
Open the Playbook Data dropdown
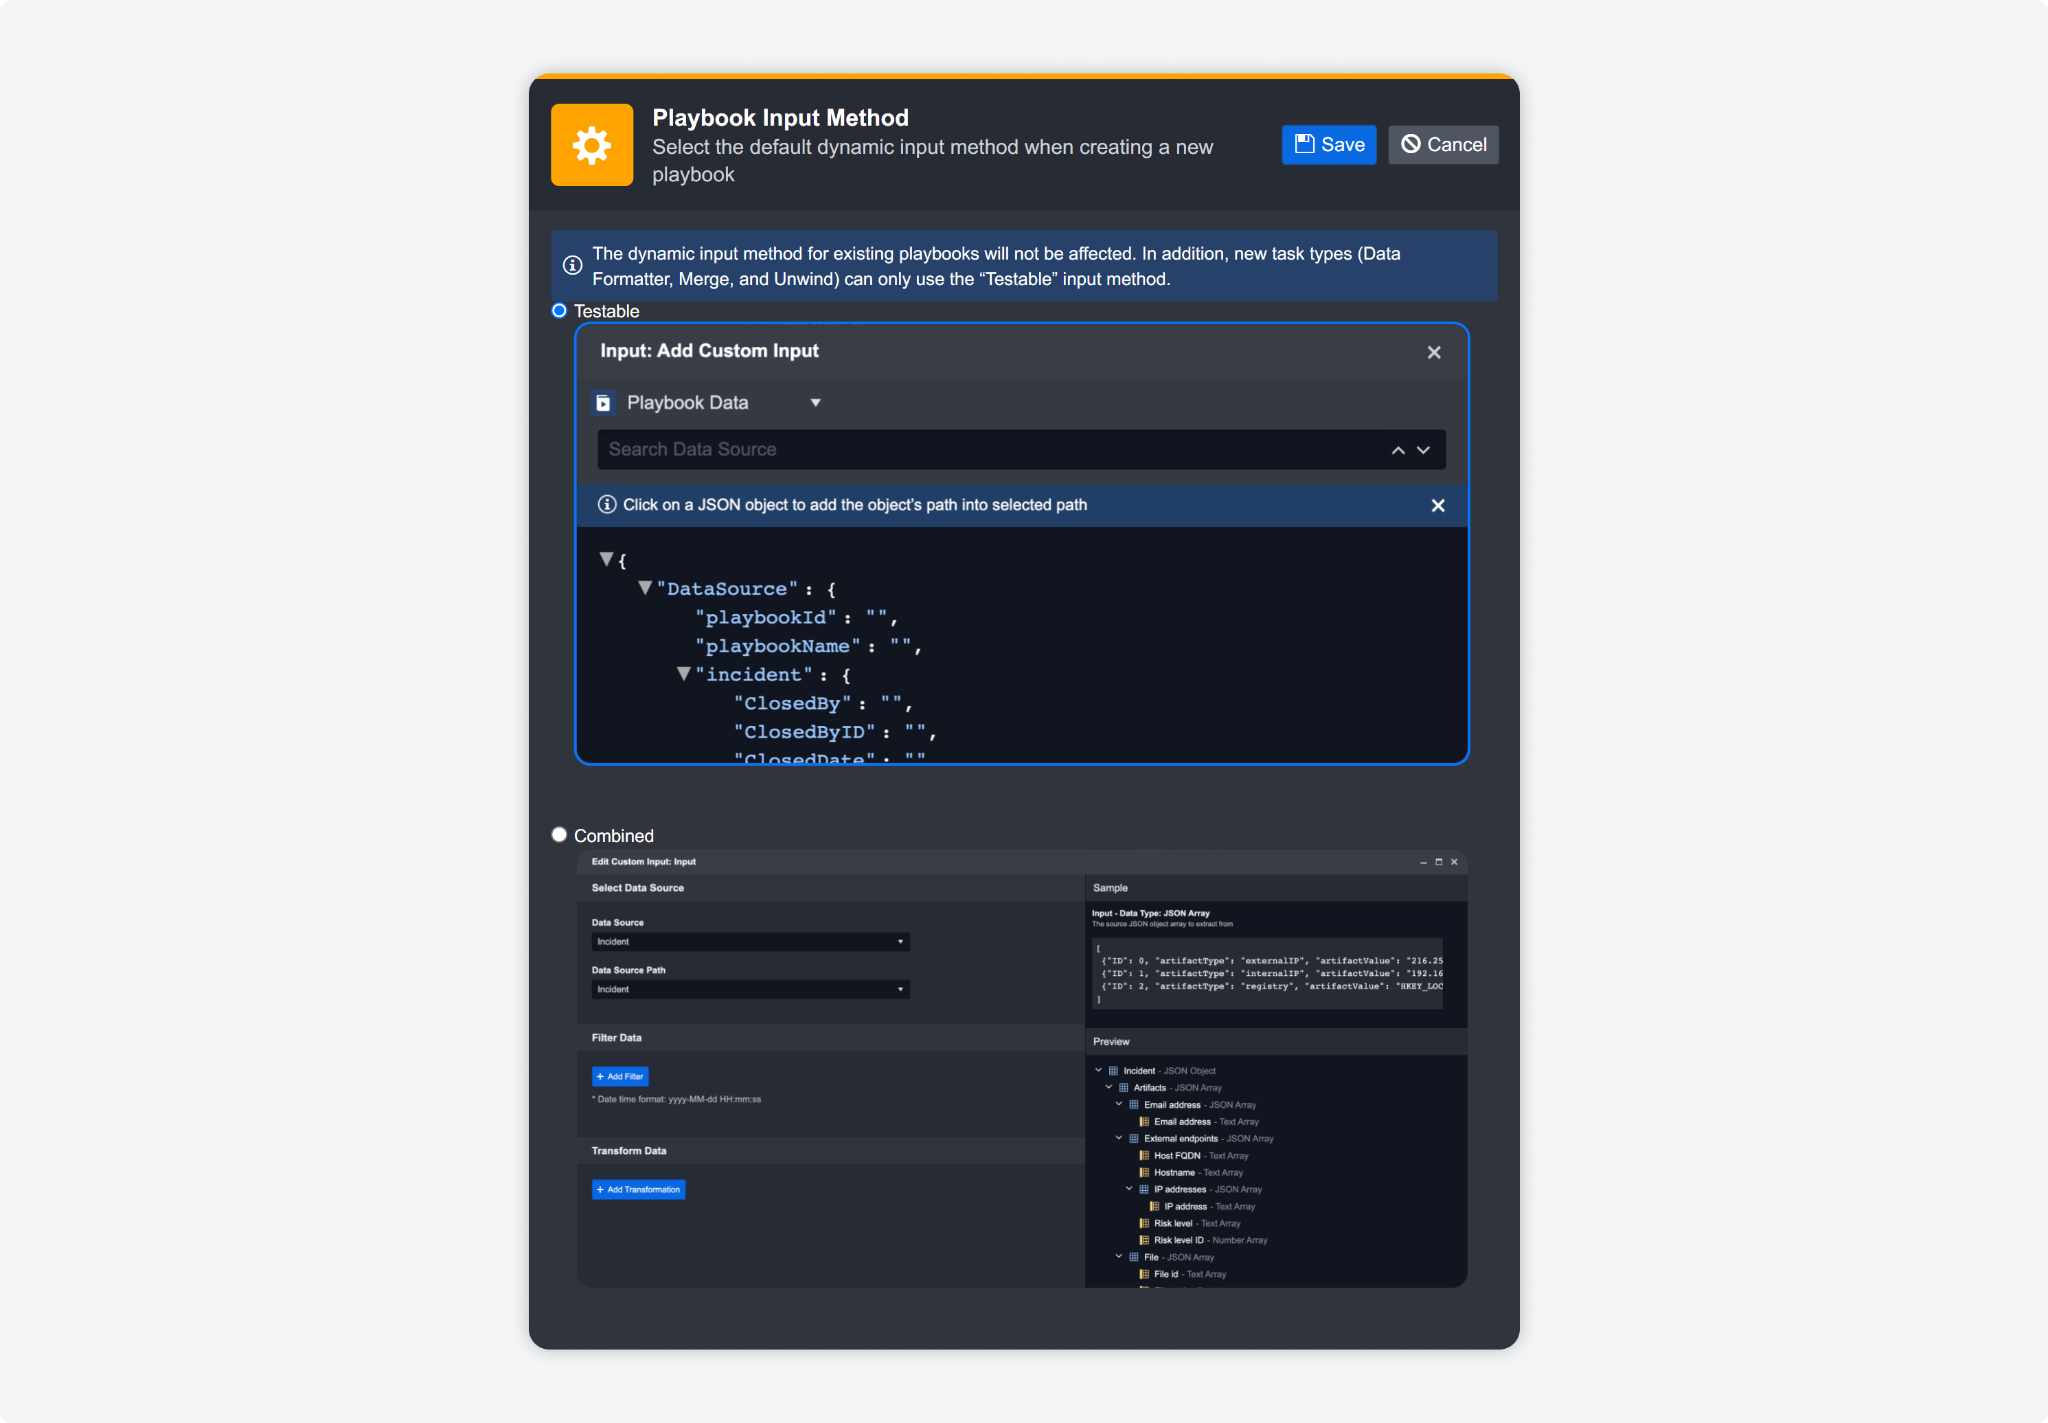815,403
